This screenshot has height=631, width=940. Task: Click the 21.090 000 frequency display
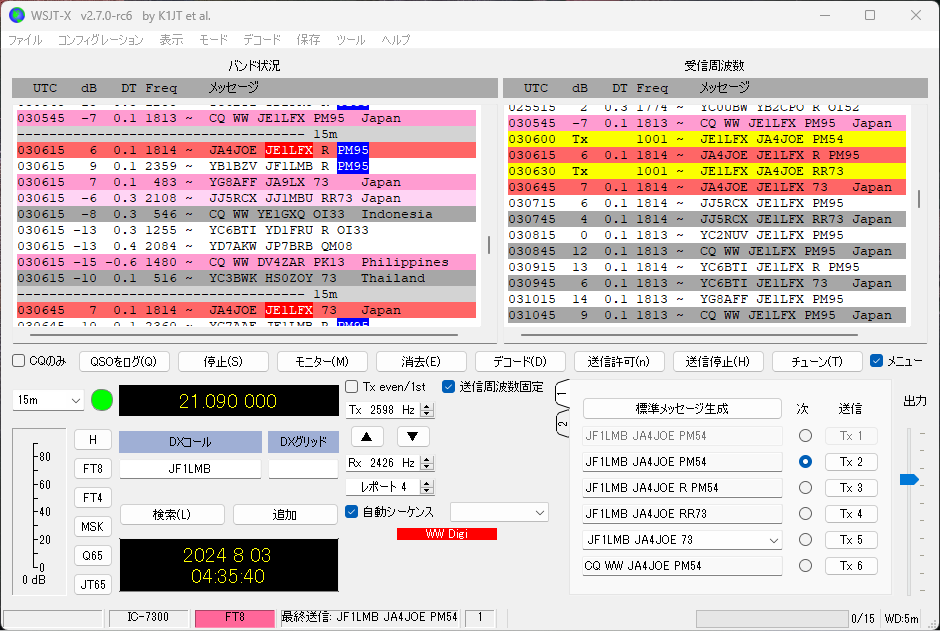pos(228,400)
